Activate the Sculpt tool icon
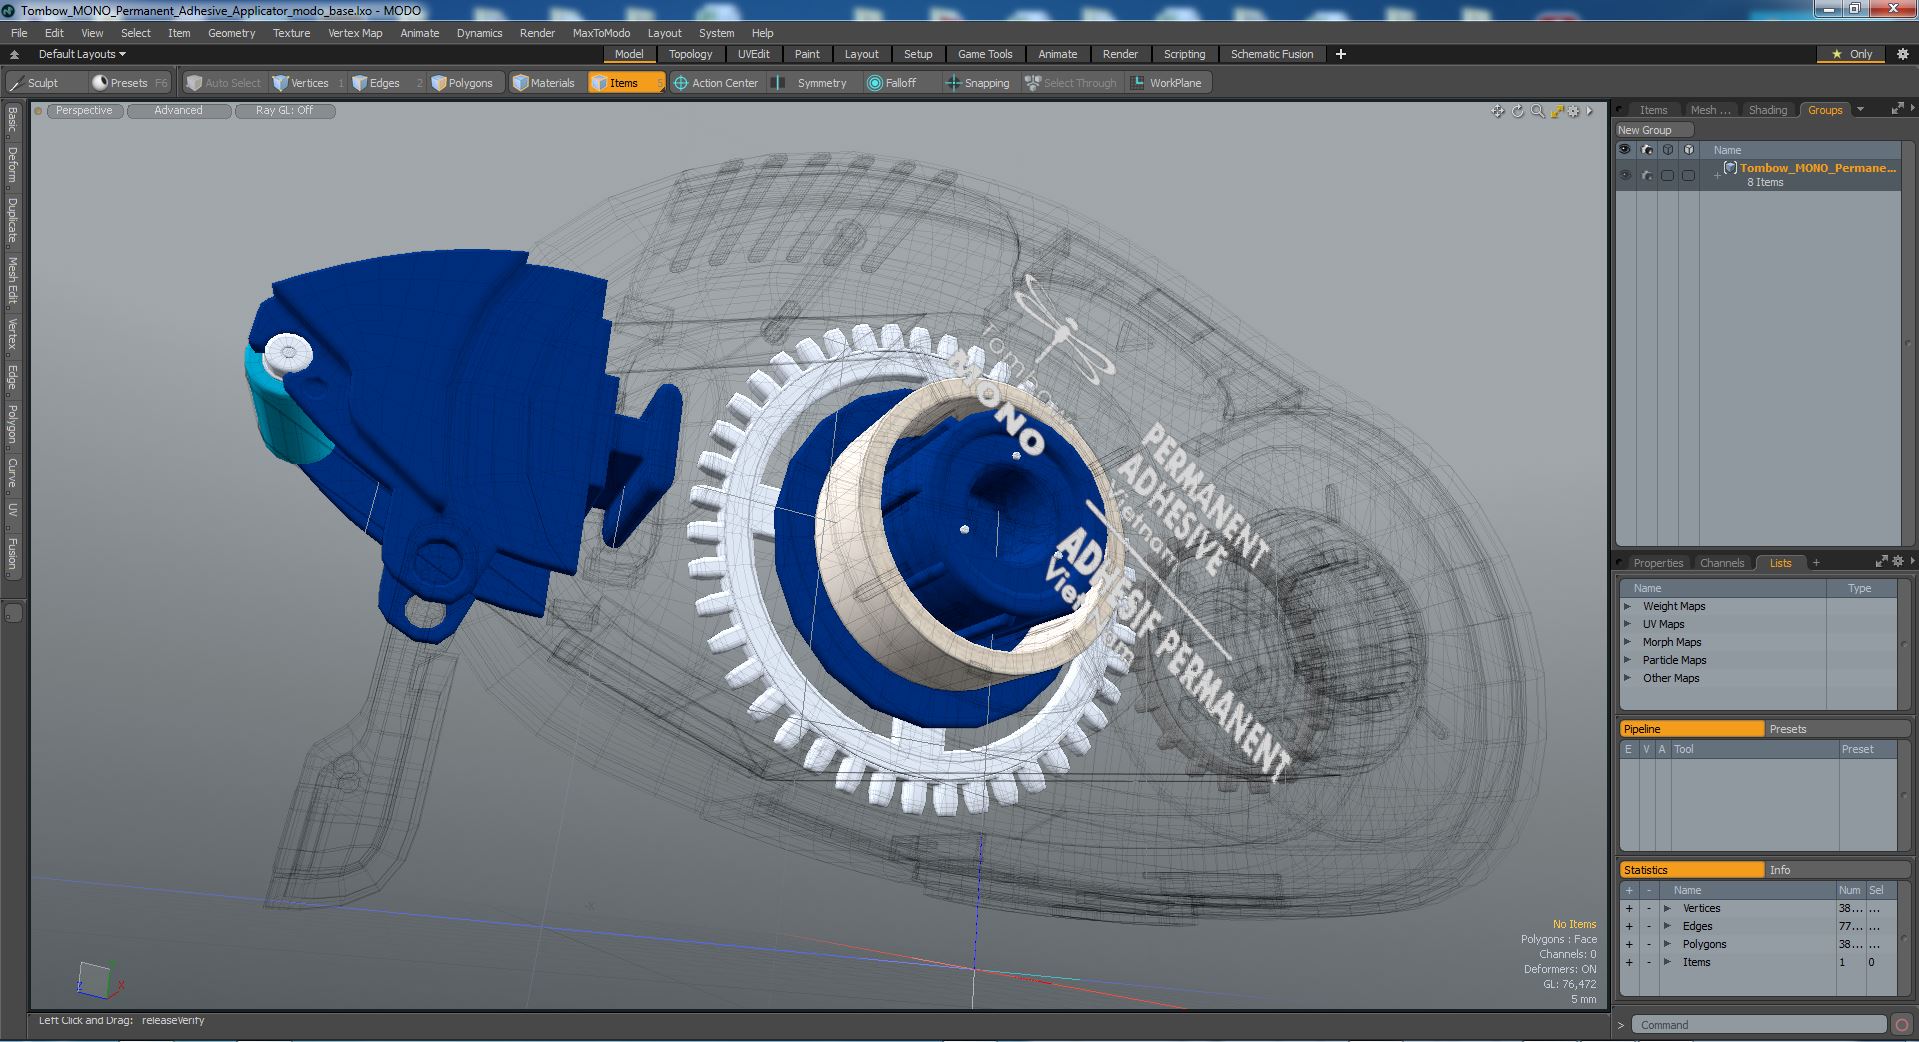1919x1042 pixels. click(15, 83)
